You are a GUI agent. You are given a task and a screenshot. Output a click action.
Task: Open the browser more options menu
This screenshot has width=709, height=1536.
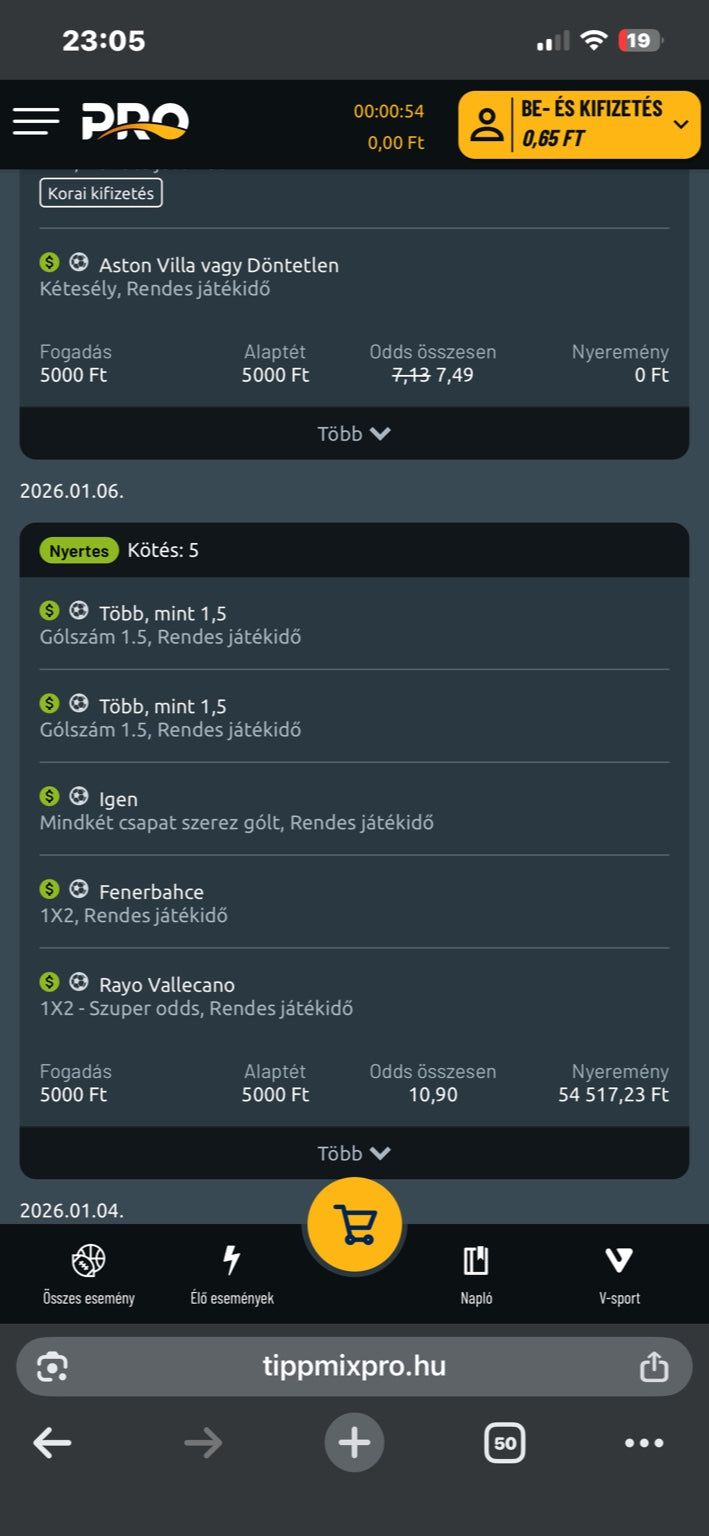644,1442
